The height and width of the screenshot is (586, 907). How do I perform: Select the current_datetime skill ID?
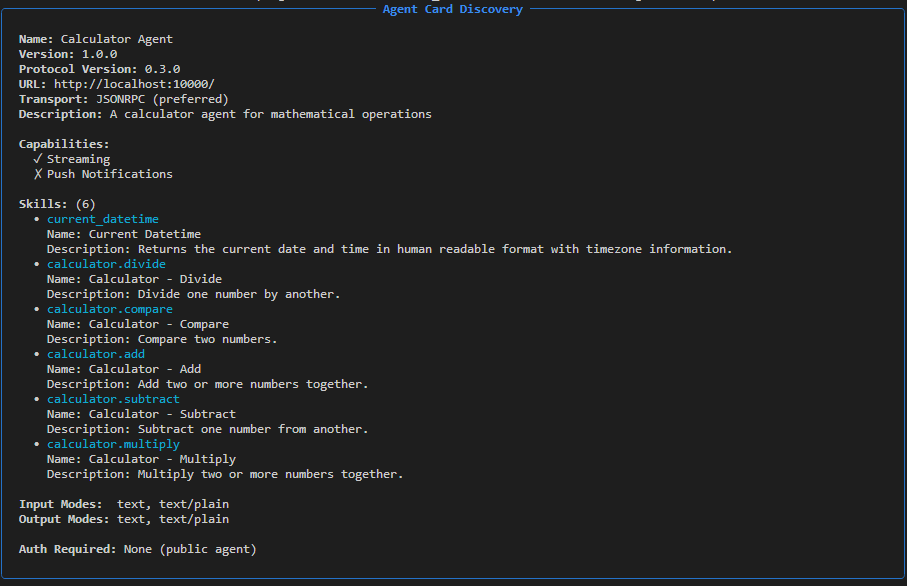(x=102, y=219)
